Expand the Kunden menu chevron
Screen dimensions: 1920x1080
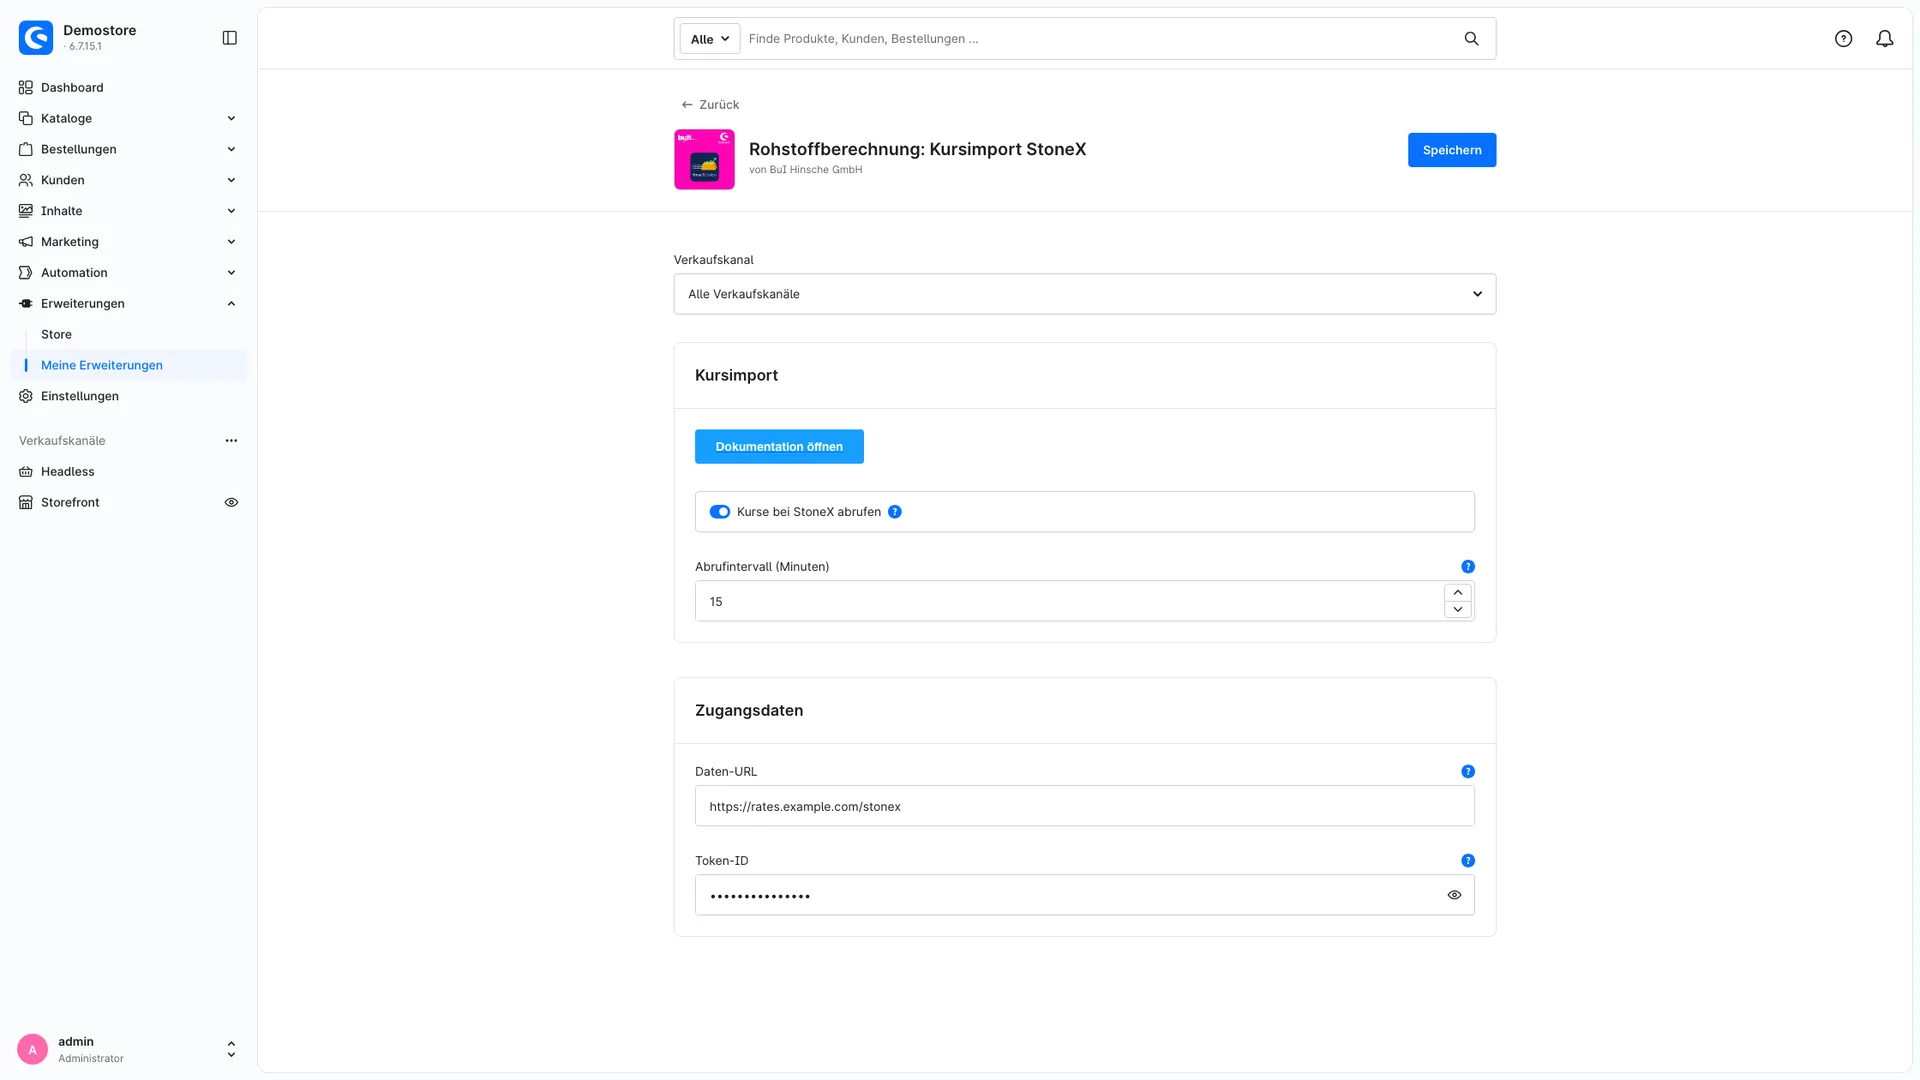pyautogui.click(x=231, y=181)
